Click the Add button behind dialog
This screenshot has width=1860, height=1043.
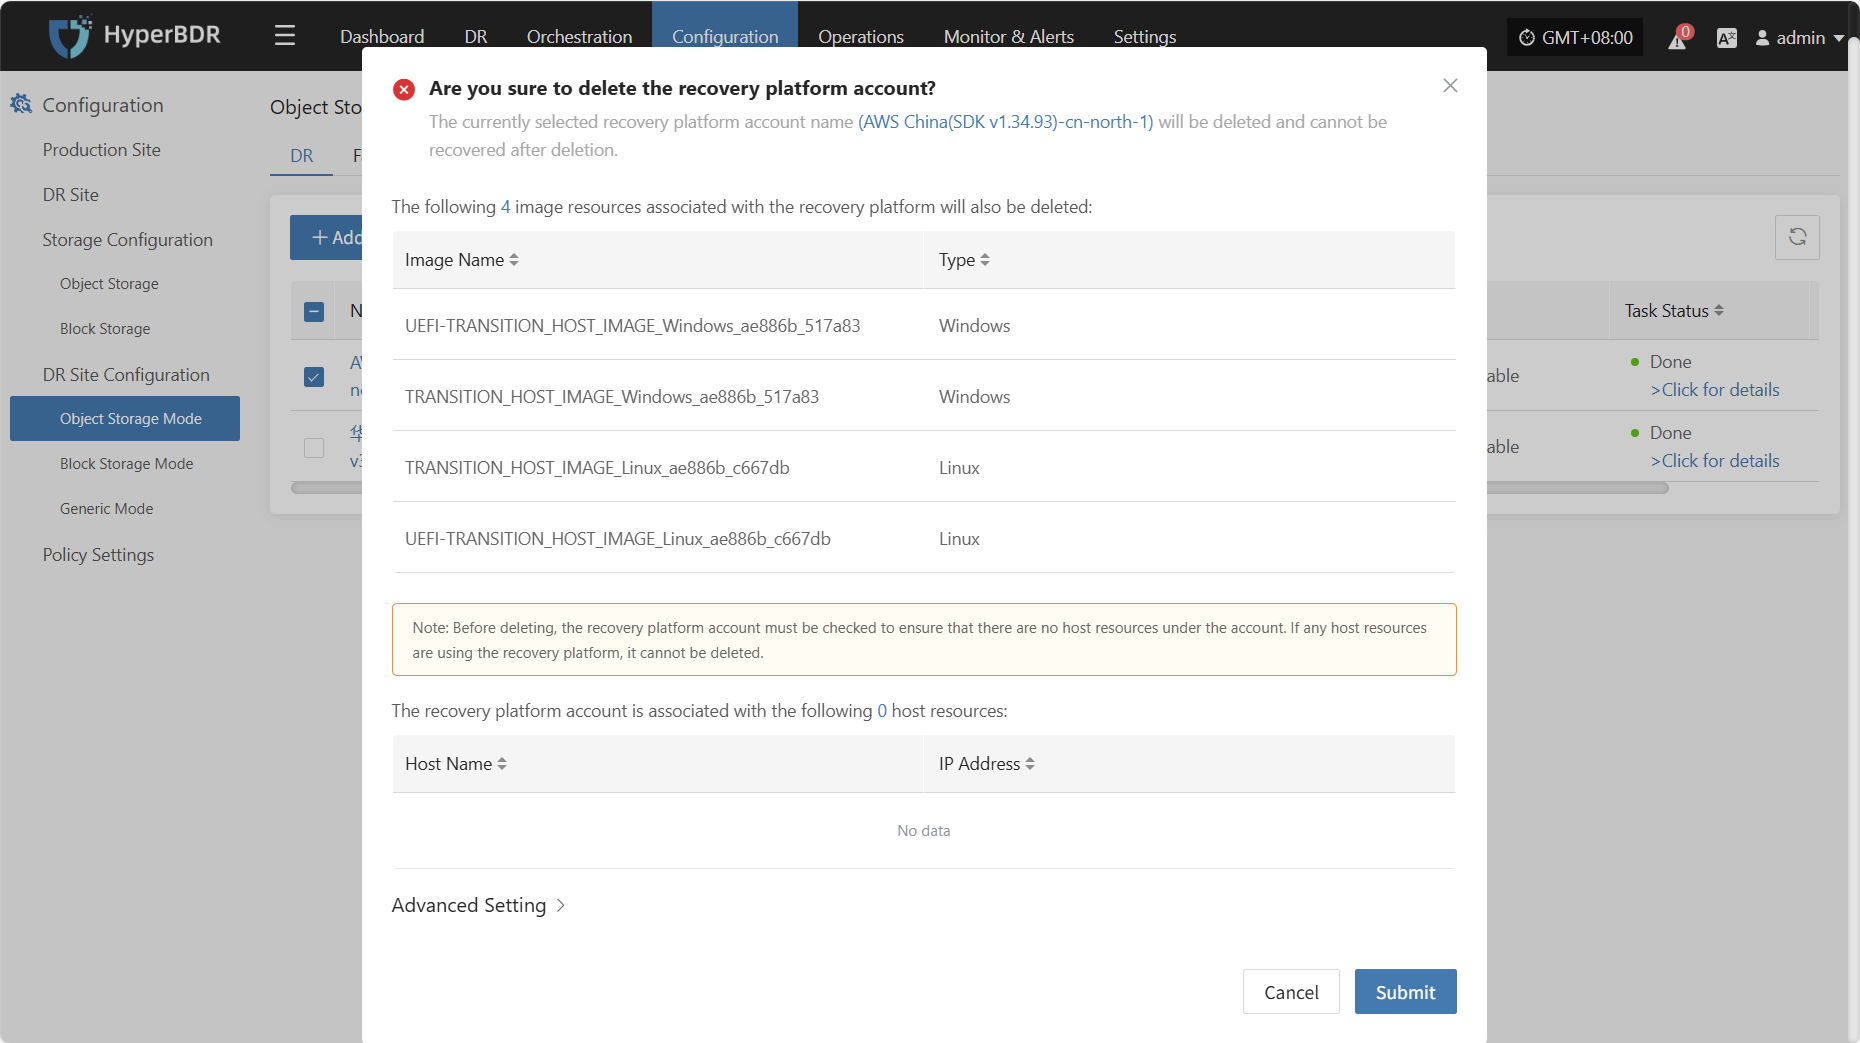(327, 238)
